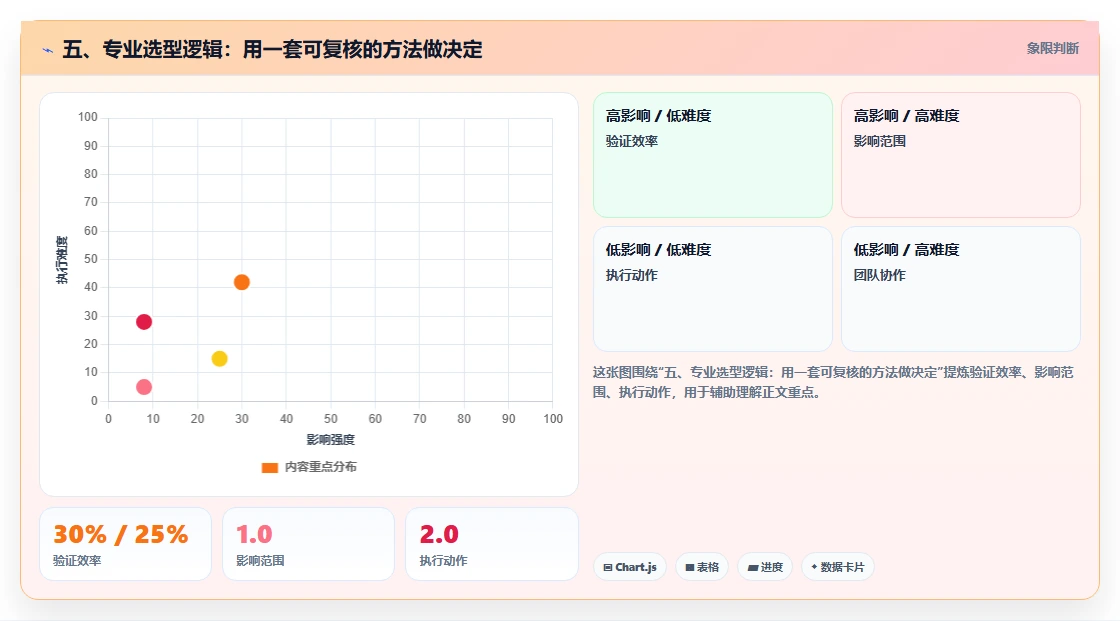Click the 象限判断 label in header
Viewport: 1120px width, 621px height.
[1052, 49]
